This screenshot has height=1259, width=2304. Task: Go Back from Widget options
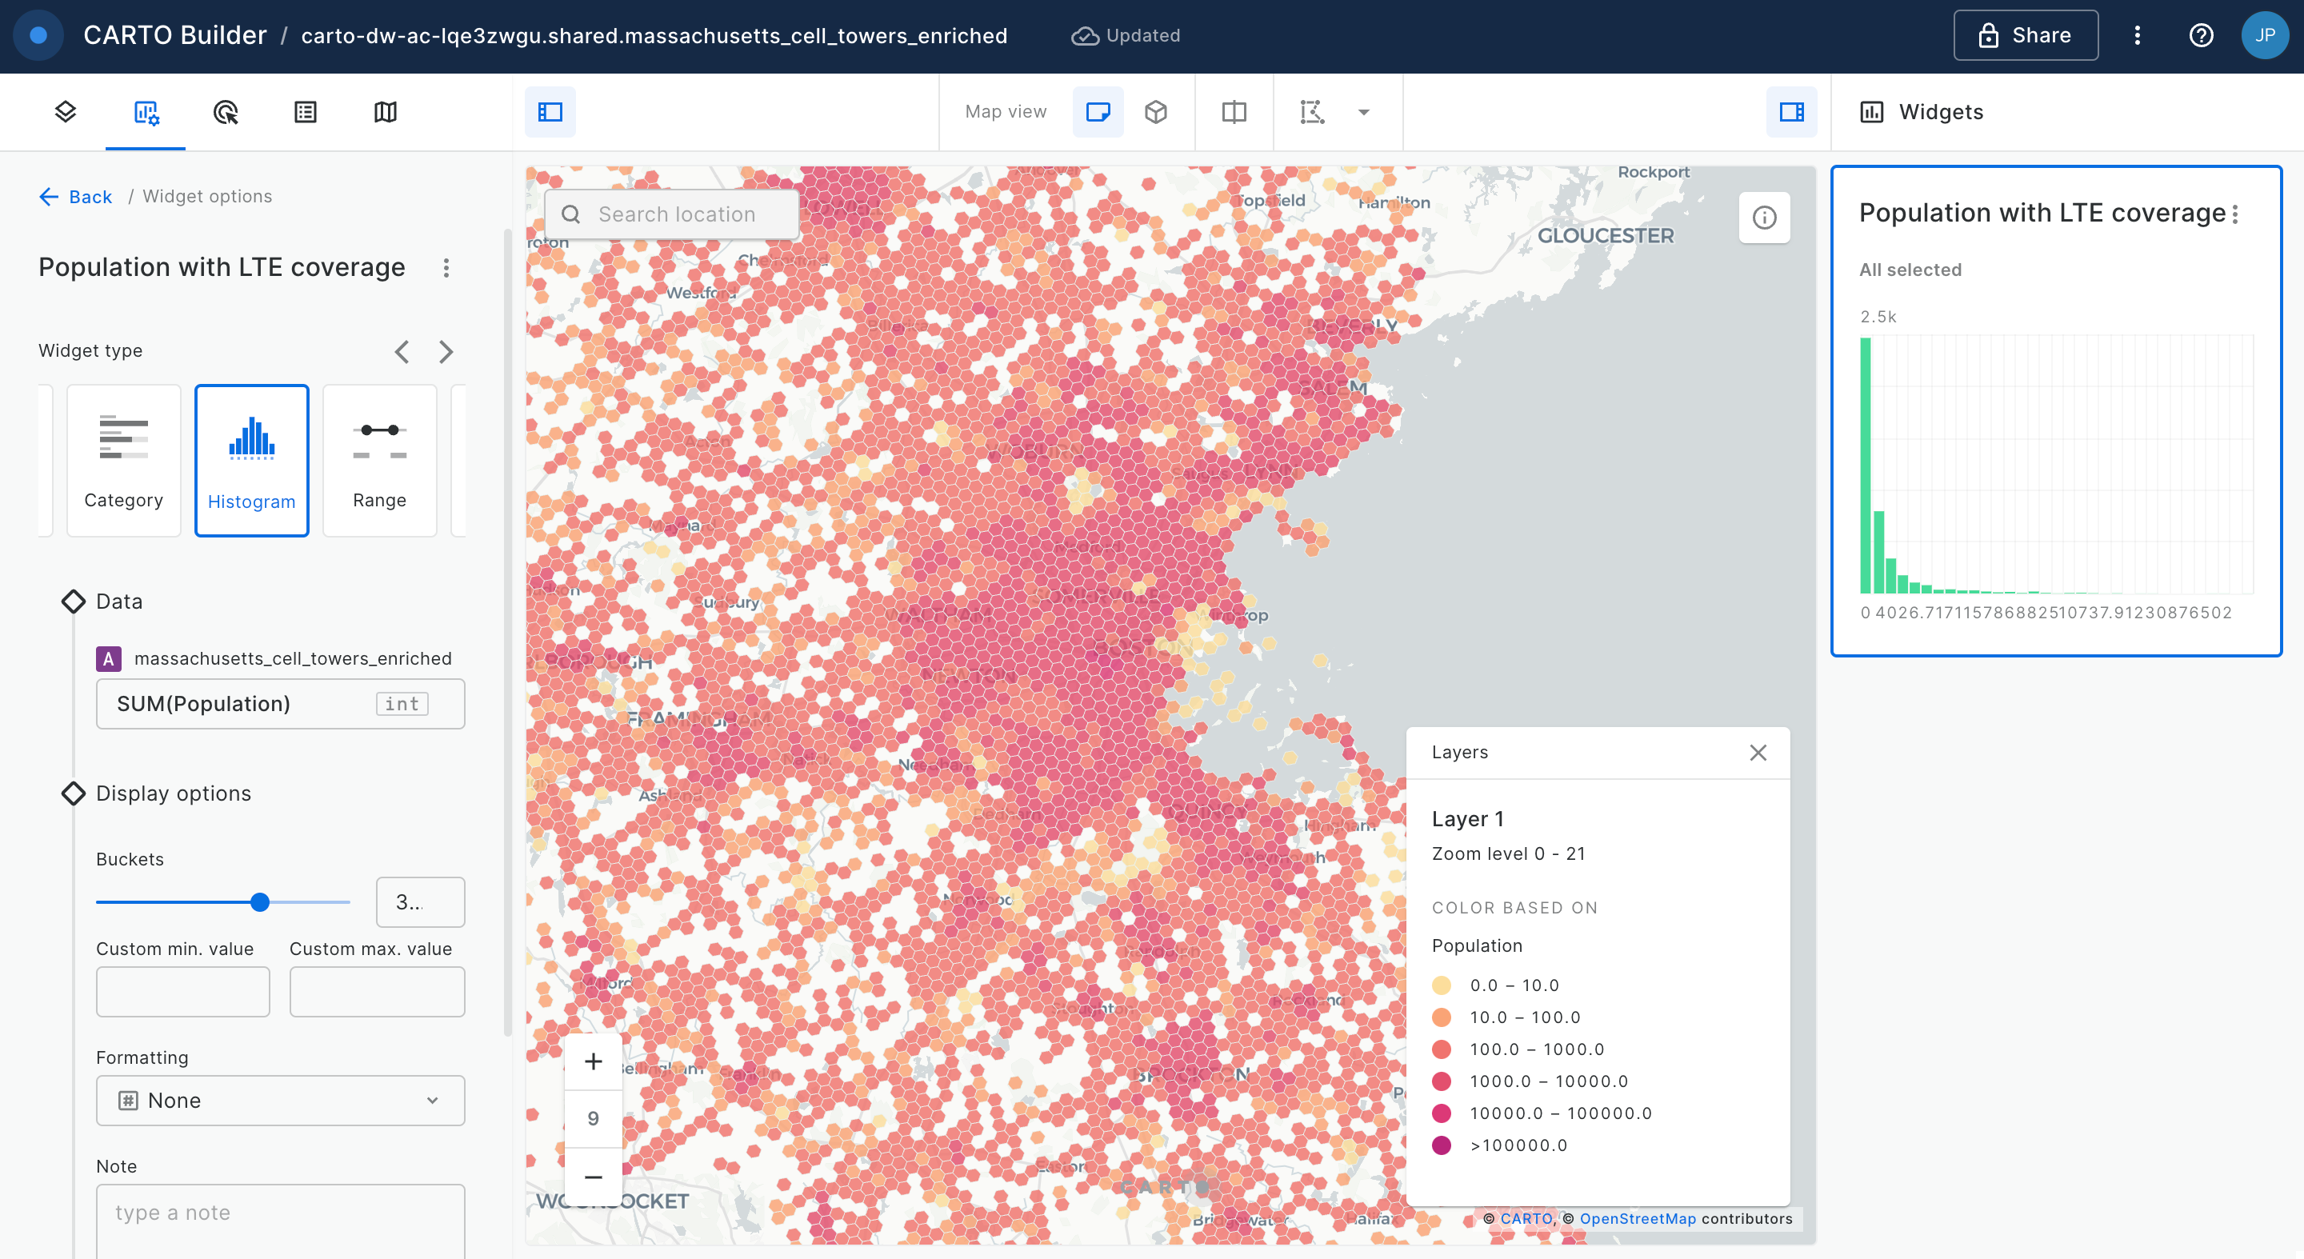76,197
